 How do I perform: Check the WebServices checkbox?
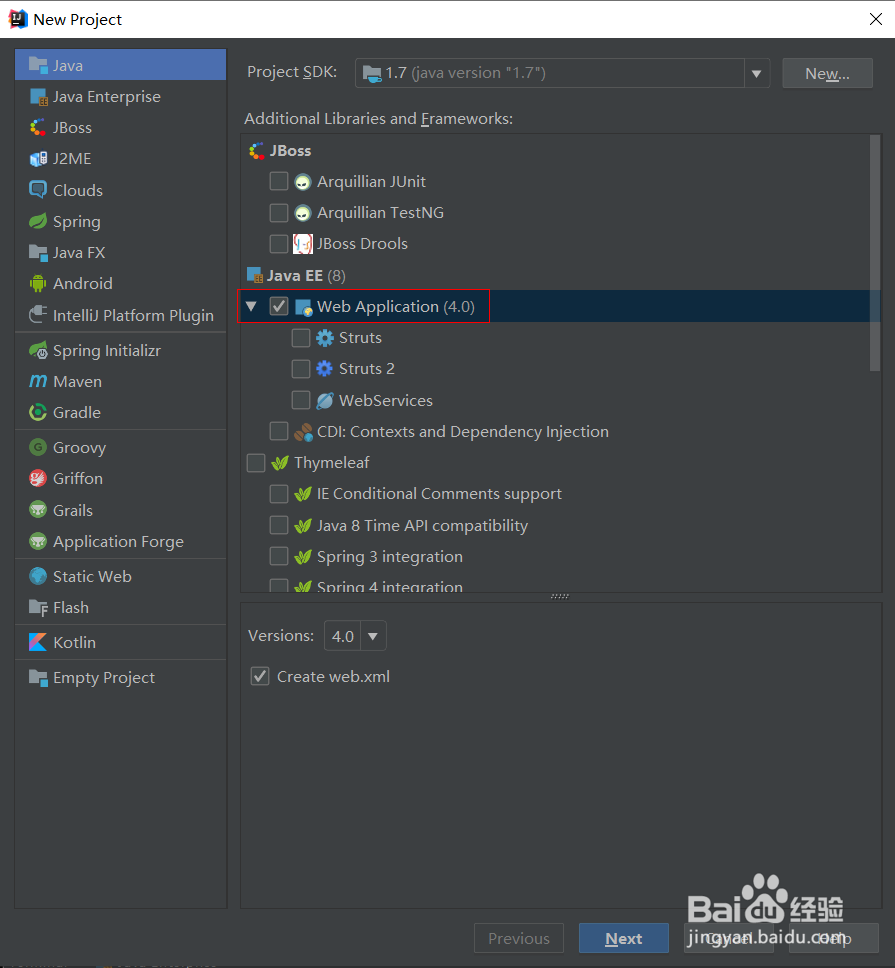pyautogui.click(x=301, y=400)
